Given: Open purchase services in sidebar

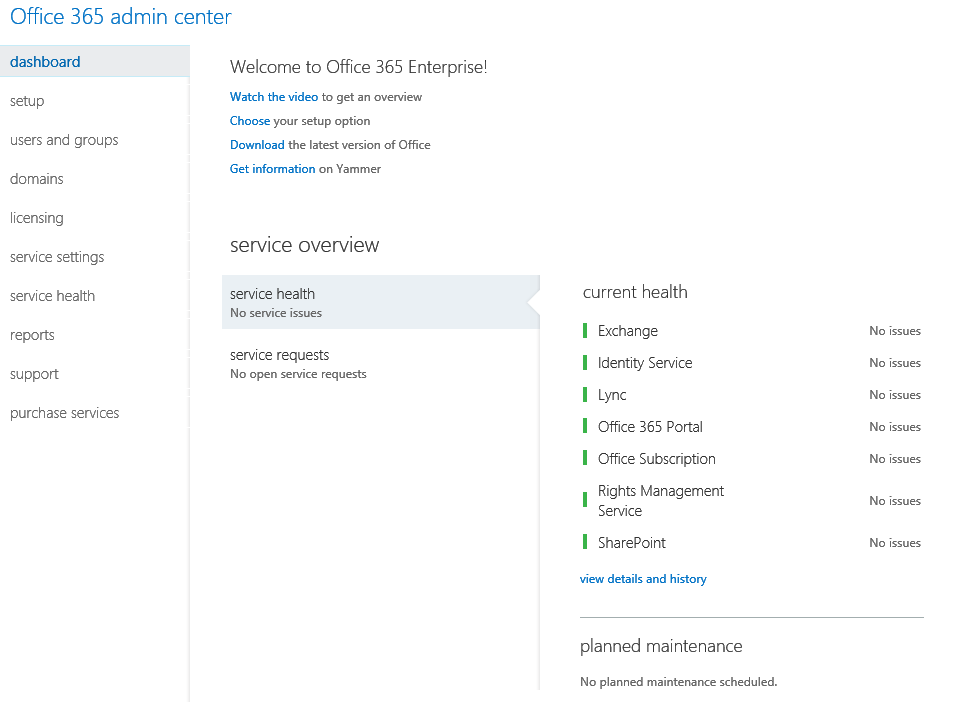Looking at the screenshot, I should click(x=64, y=413).
